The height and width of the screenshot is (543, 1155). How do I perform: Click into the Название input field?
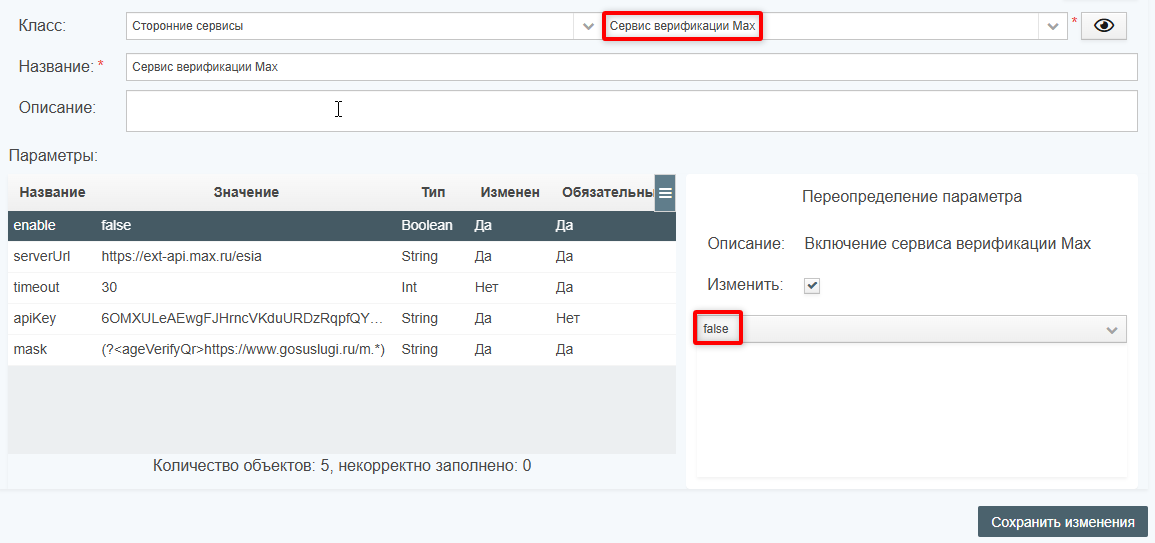pos(630,67)
